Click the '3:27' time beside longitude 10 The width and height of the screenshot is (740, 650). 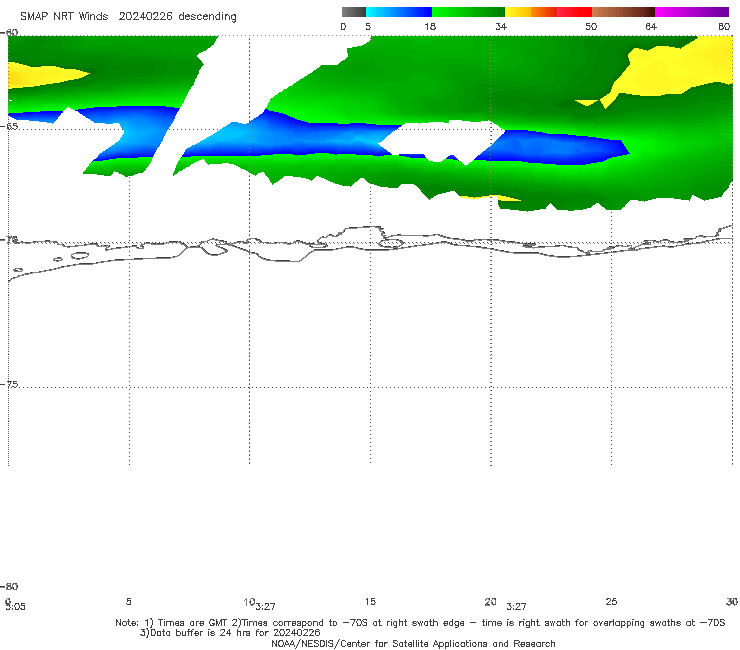coord(266,607)
